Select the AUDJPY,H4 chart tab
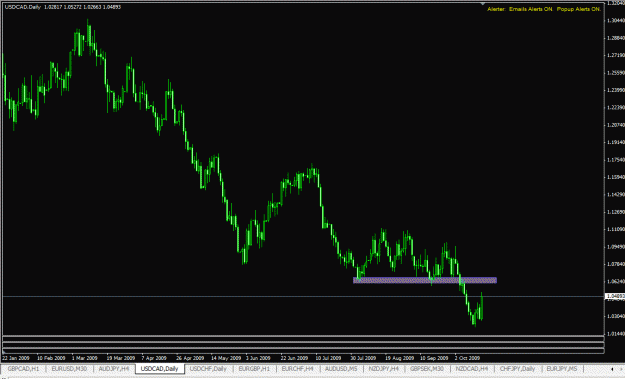The height and width of the screenshot is (379, 625). click(x=114, y=369)
